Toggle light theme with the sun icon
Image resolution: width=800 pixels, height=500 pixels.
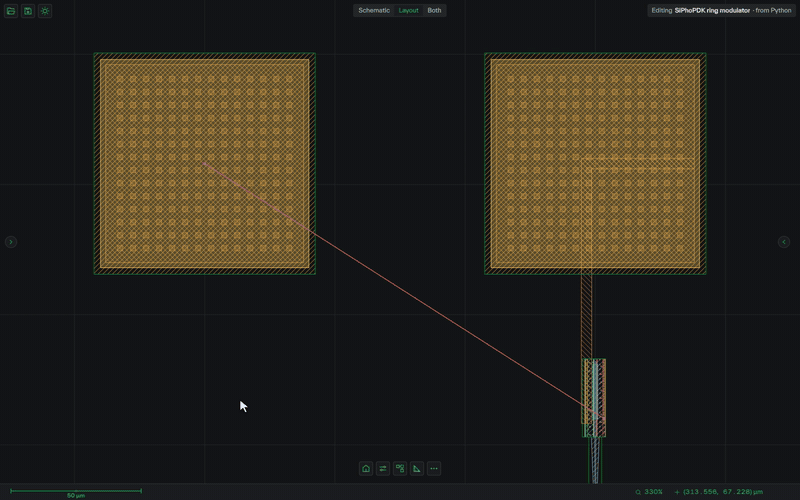click(45, 11)
